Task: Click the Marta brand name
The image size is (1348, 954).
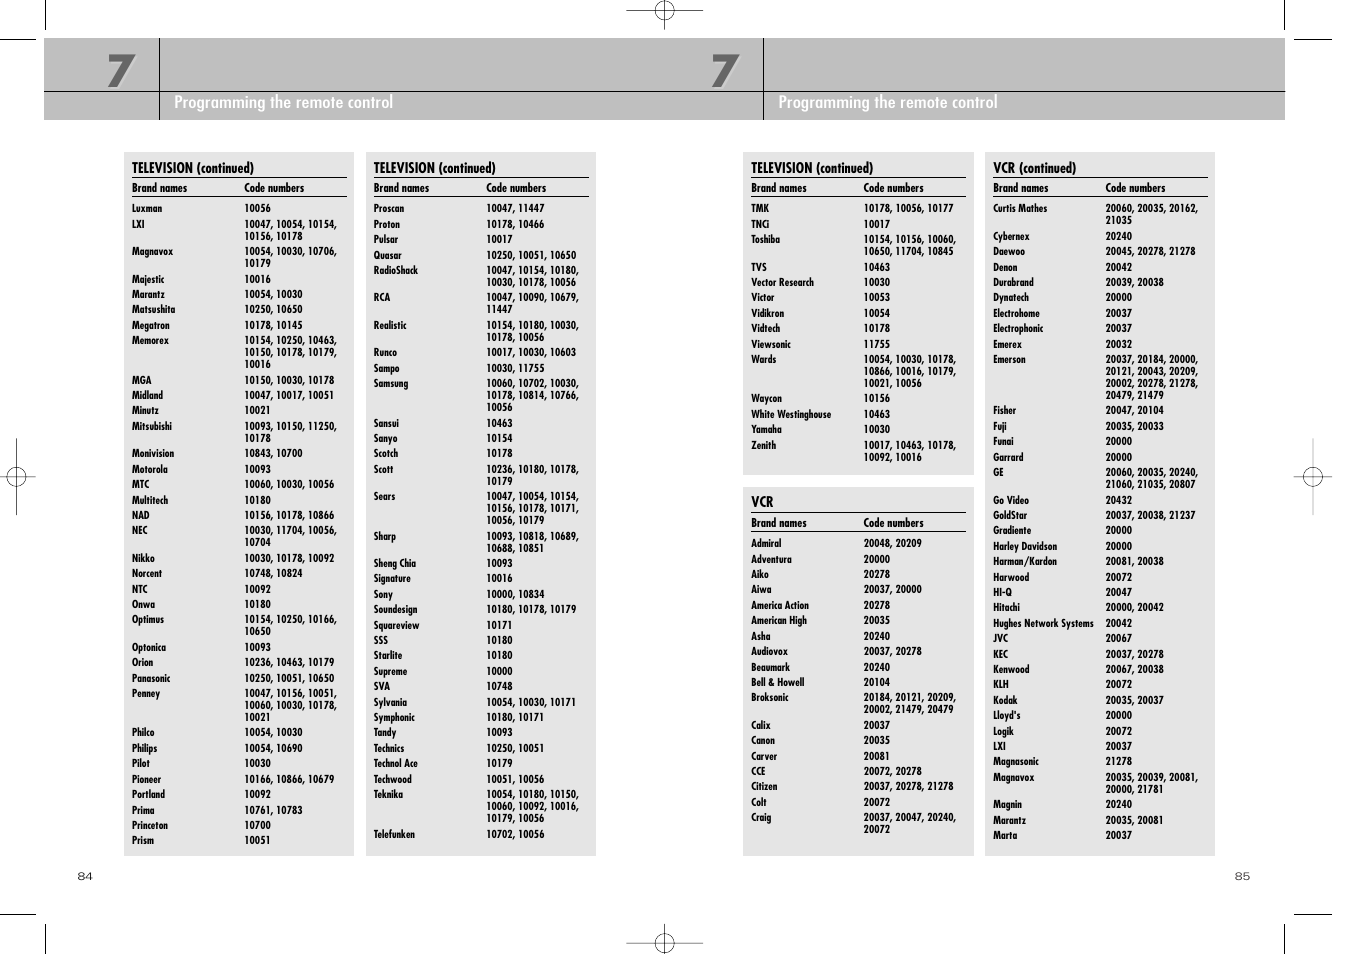Action: click(x=1005, y=836)
